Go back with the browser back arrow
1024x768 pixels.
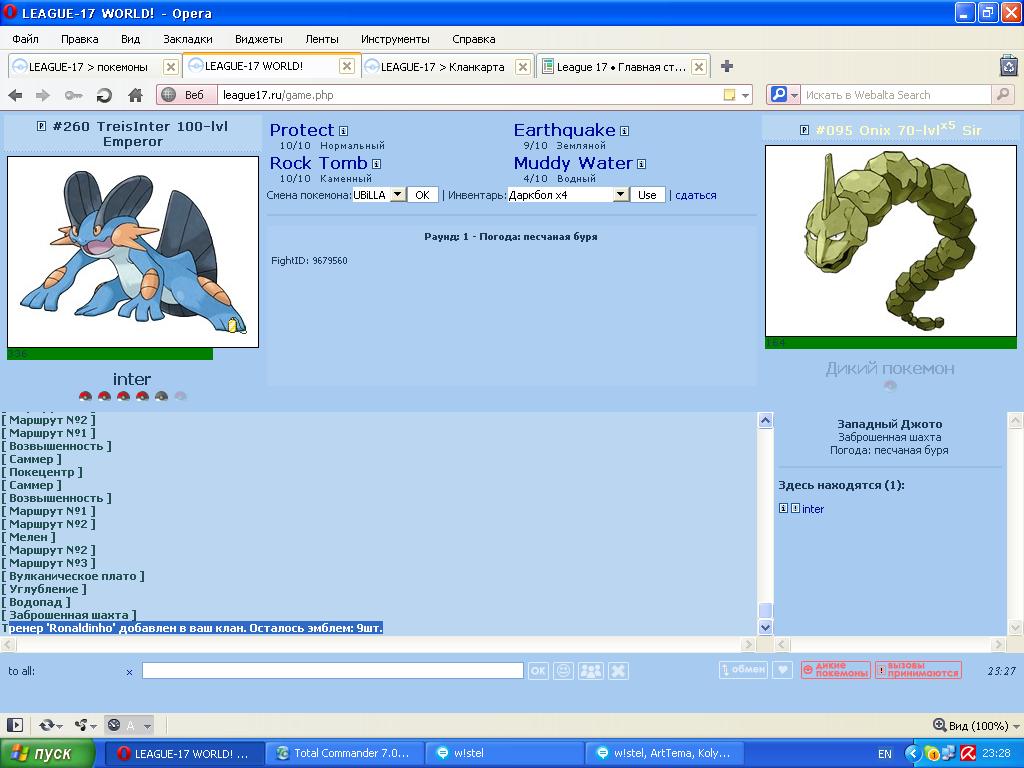tap(15, 95)
